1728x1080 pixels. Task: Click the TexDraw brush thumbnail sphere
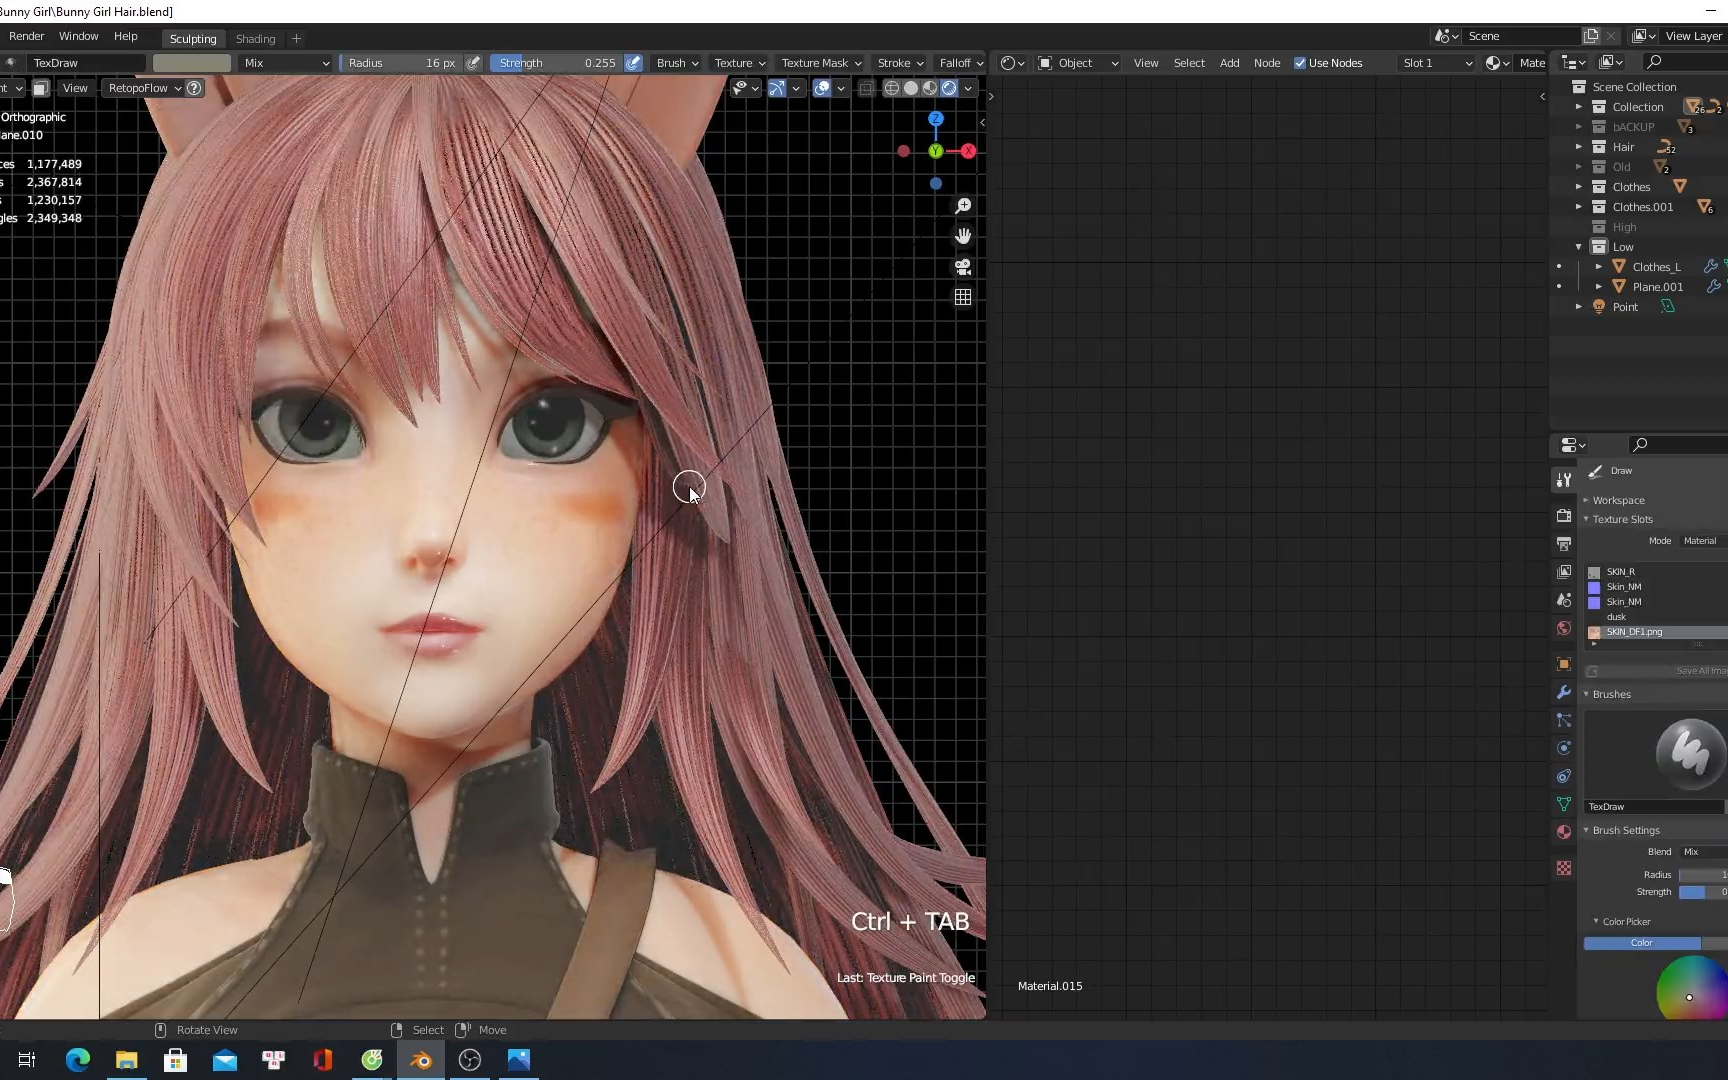[x=1690, y=755]
